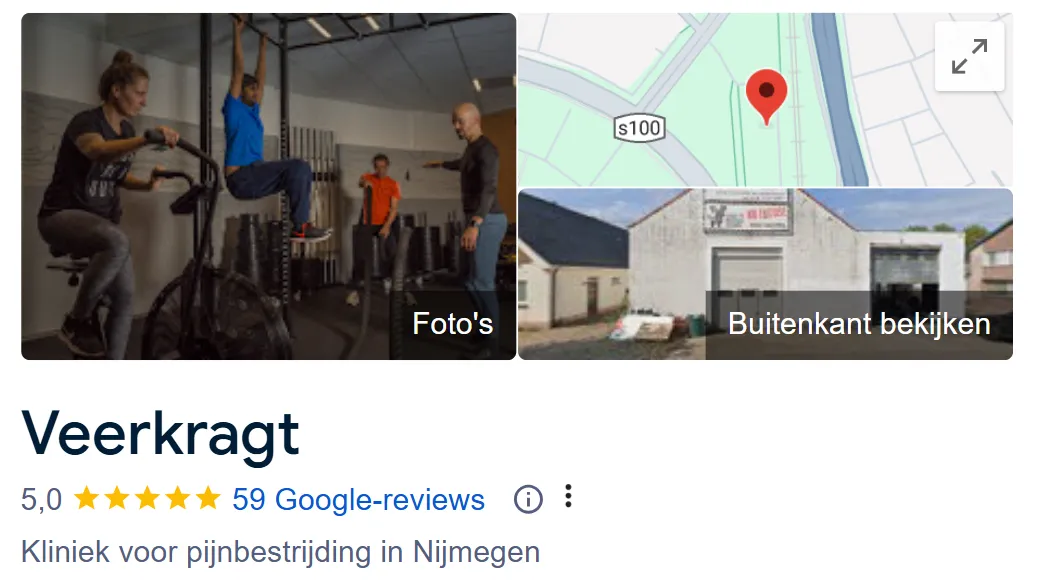Click the s100 road marker on map
1052x583 pixels.
639,127
